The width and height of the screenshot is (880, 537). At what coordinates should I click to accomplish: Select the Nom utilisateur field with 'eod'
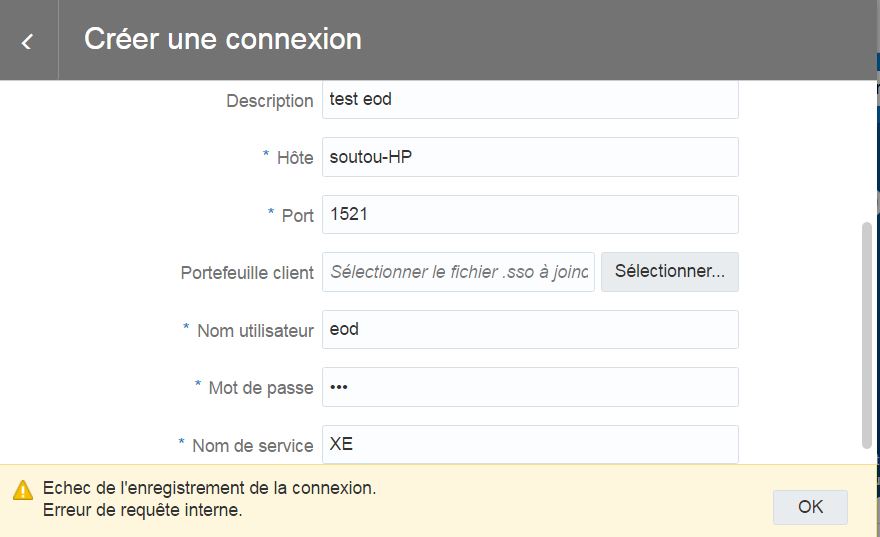530,330
